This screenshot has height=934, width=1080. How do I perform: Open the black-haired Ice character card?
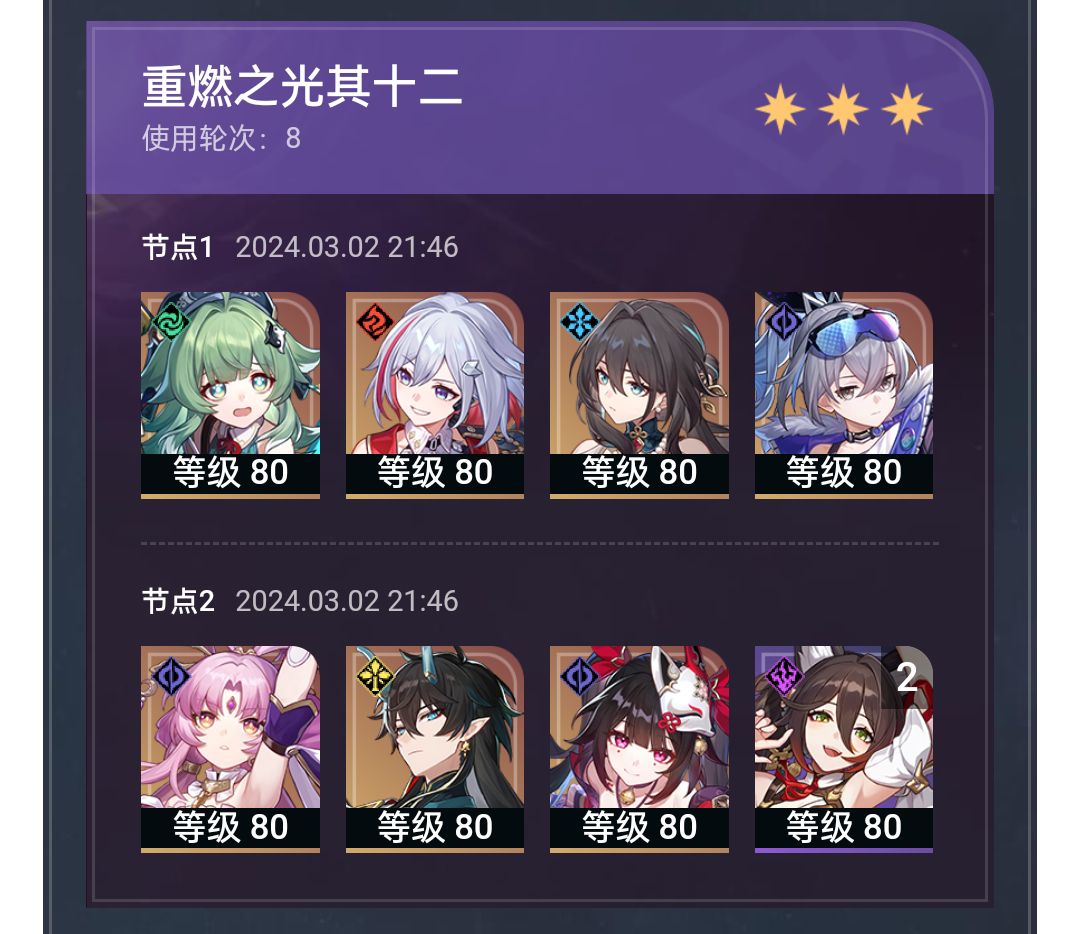(639, 395)
